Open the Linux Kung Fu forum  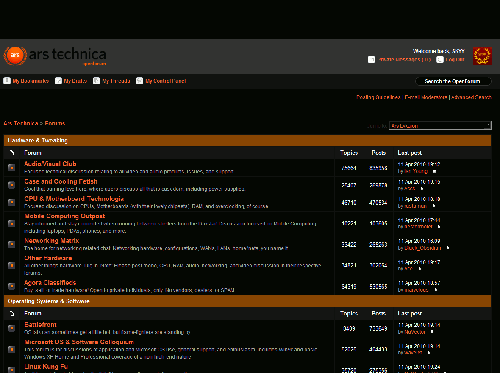(46, 366)
